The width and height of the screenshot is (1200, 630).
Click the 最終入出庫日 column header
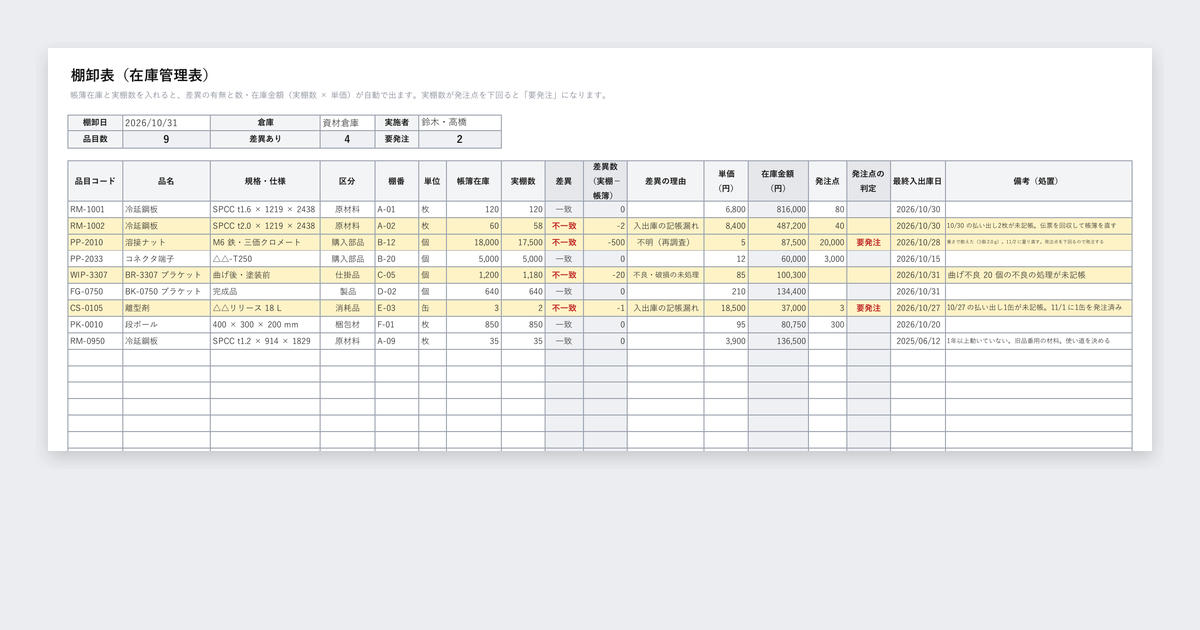click(917, 181)
